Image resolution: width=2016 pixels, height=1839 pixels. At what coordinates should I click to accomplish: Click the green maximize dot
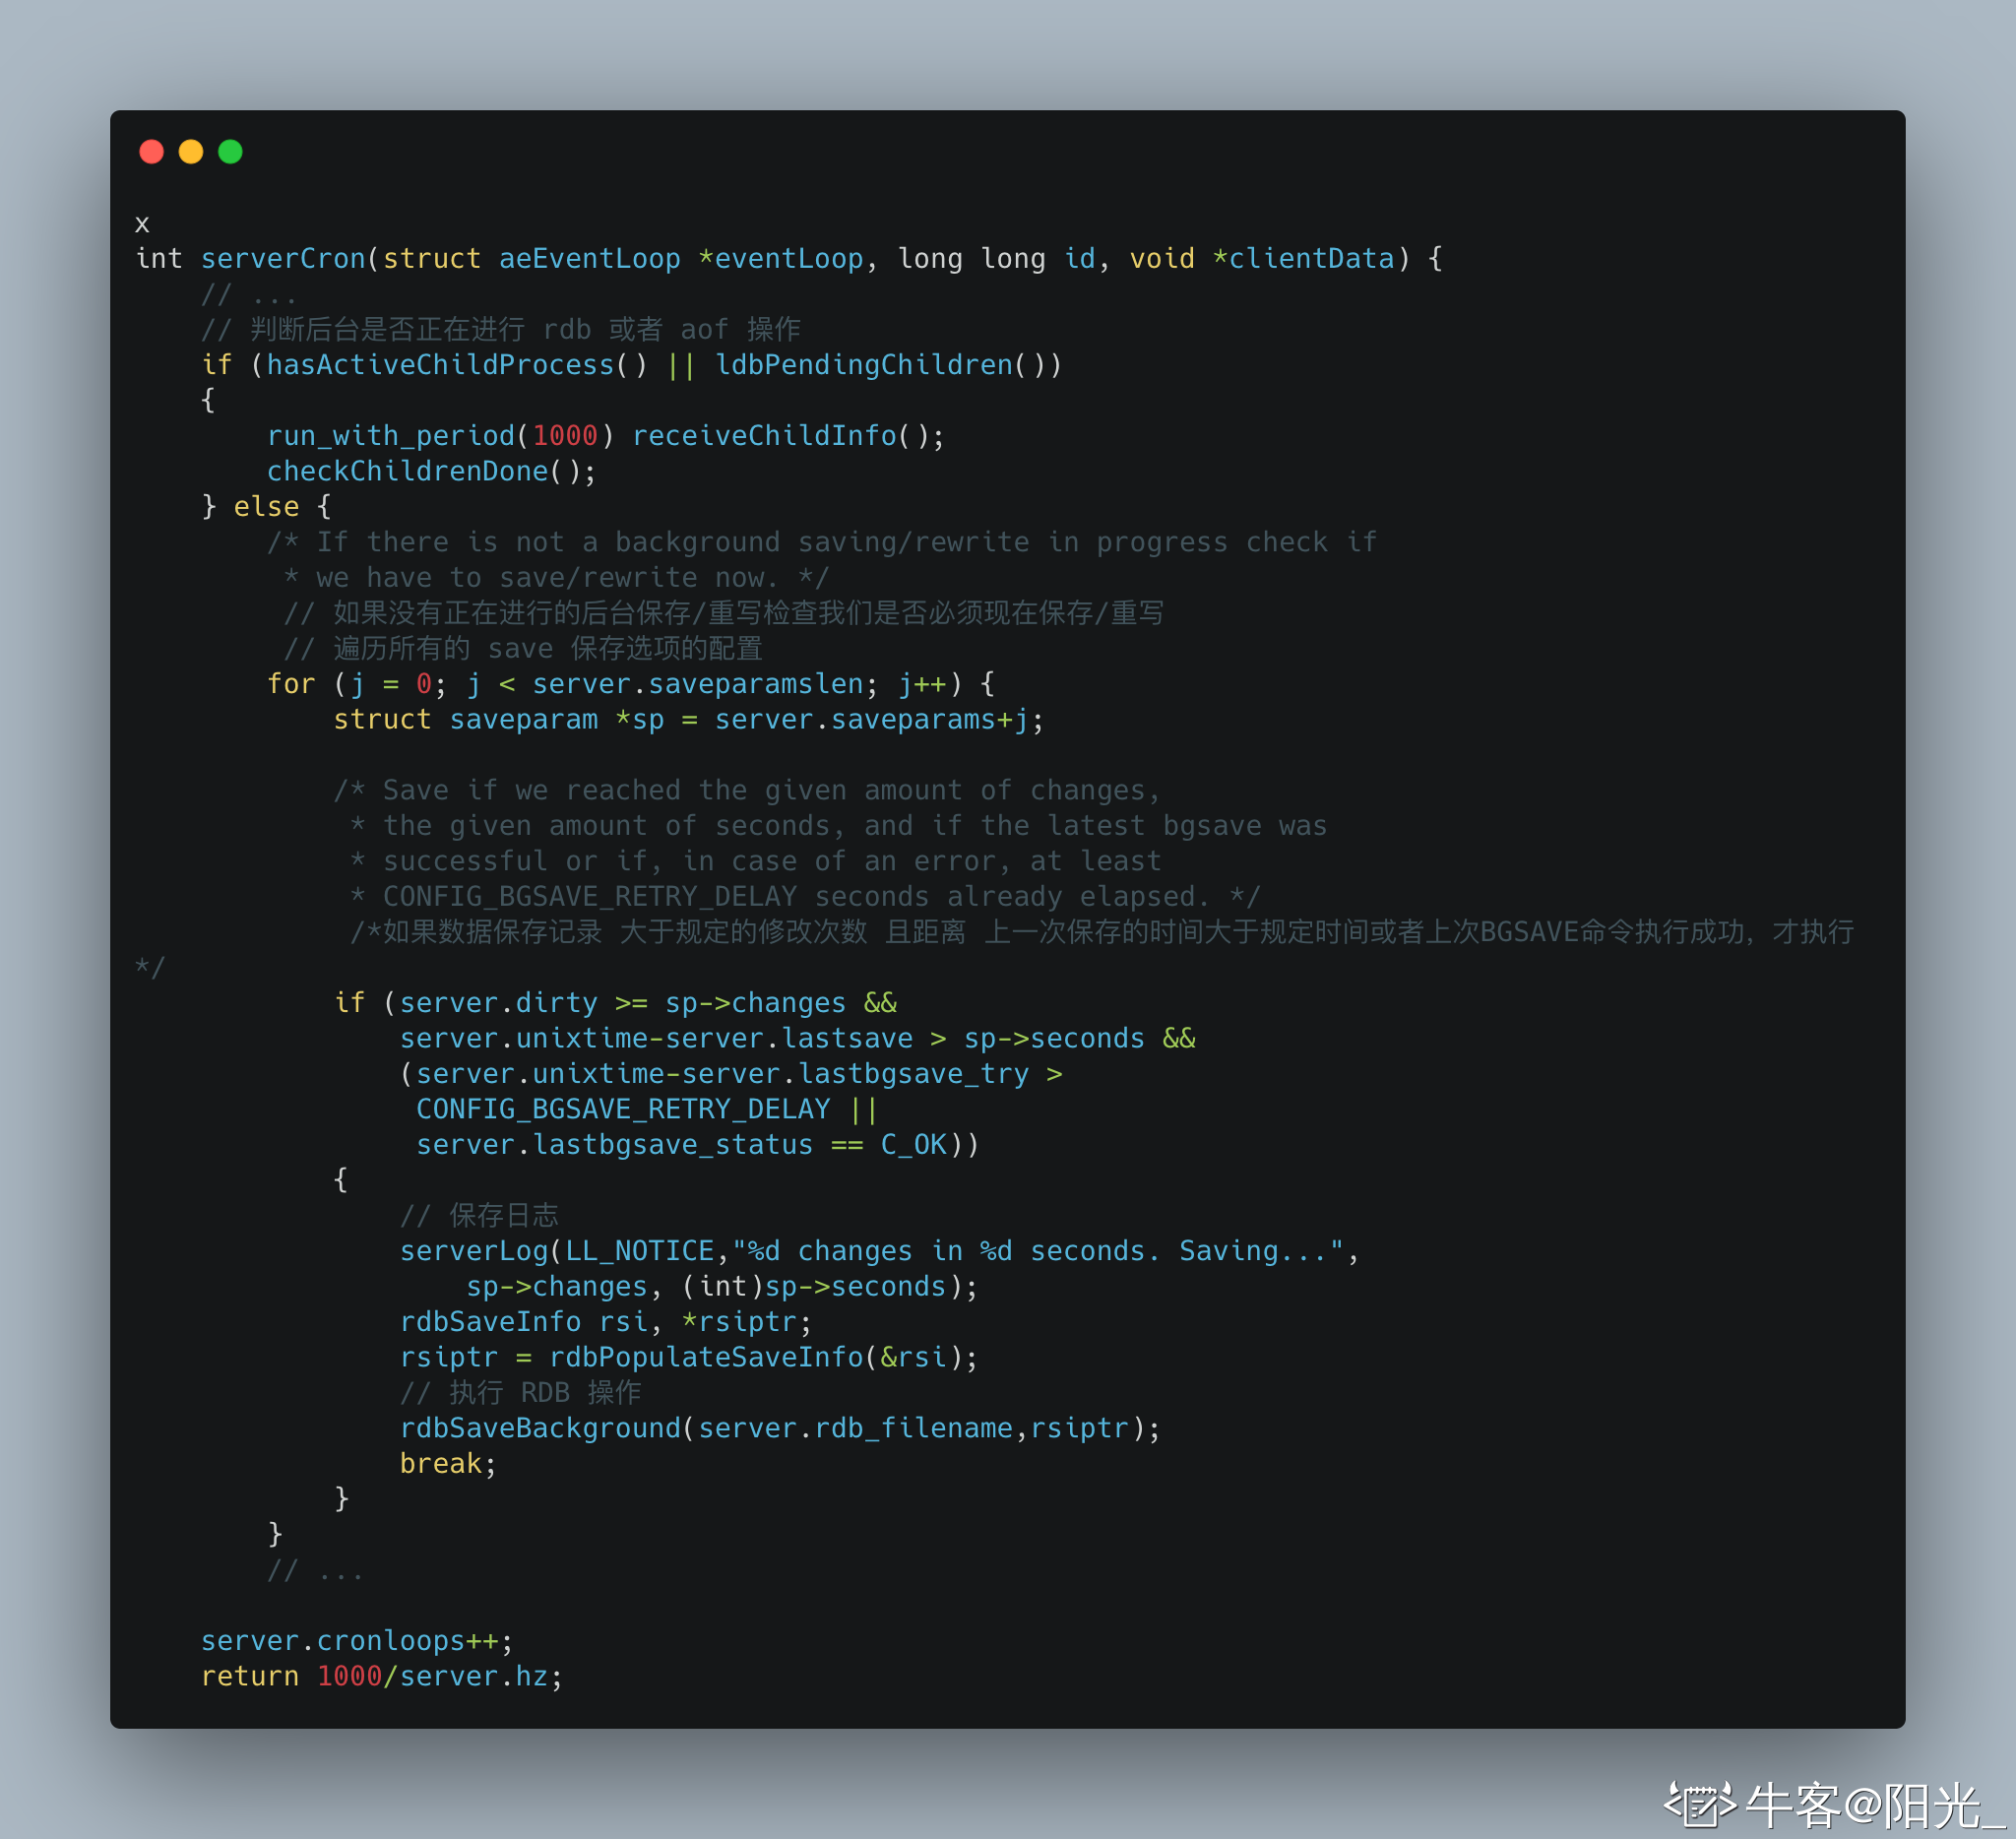(230, 151)
